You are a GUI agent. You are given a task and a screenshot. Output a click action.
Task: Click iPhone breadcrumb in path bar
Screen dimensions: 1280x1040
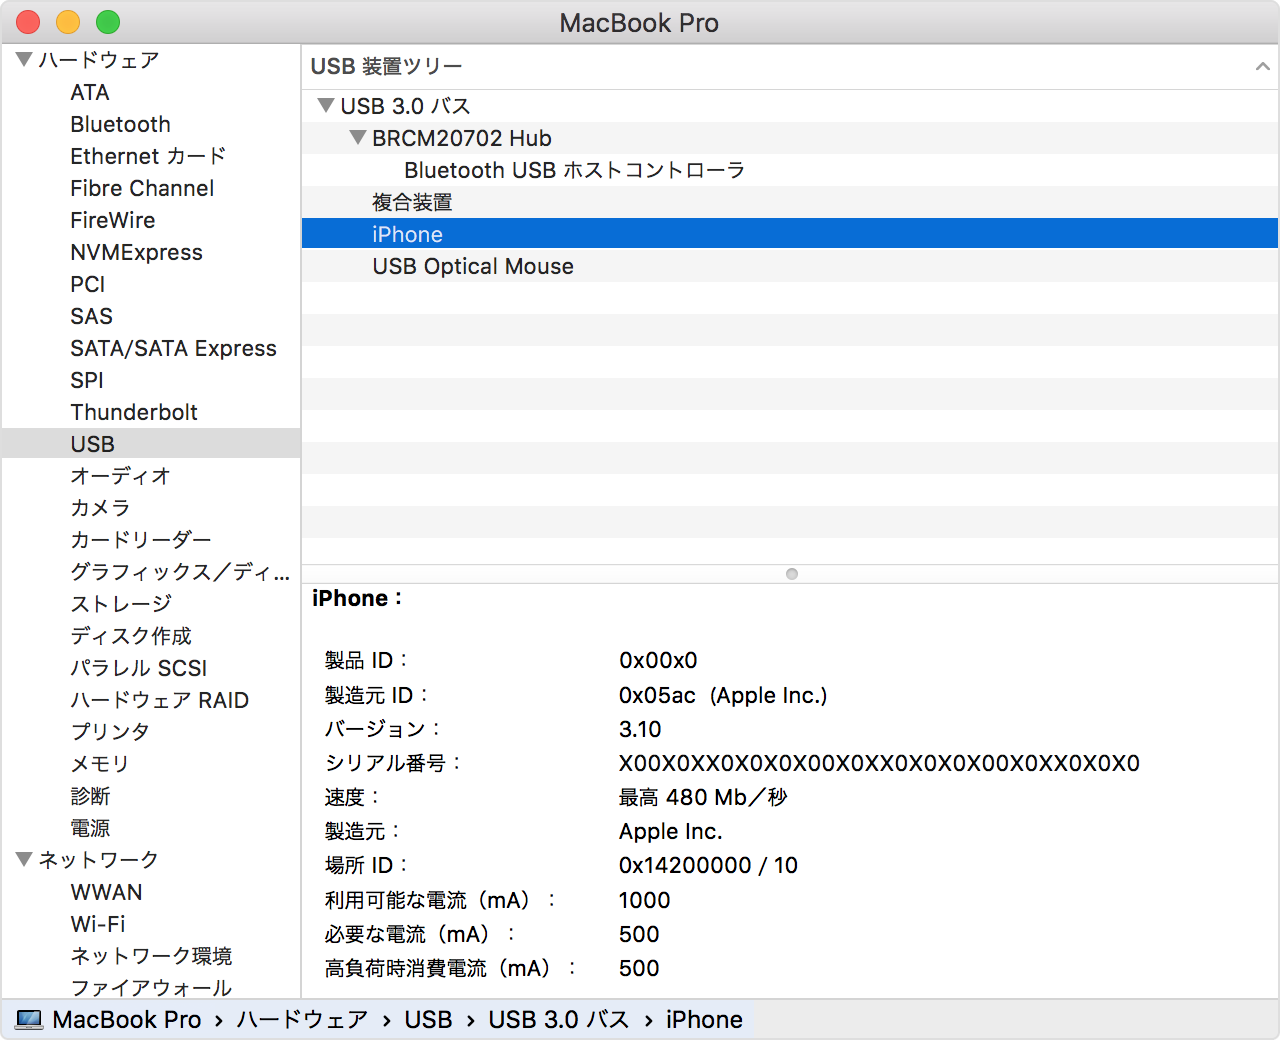click(x=704, y=1019)
